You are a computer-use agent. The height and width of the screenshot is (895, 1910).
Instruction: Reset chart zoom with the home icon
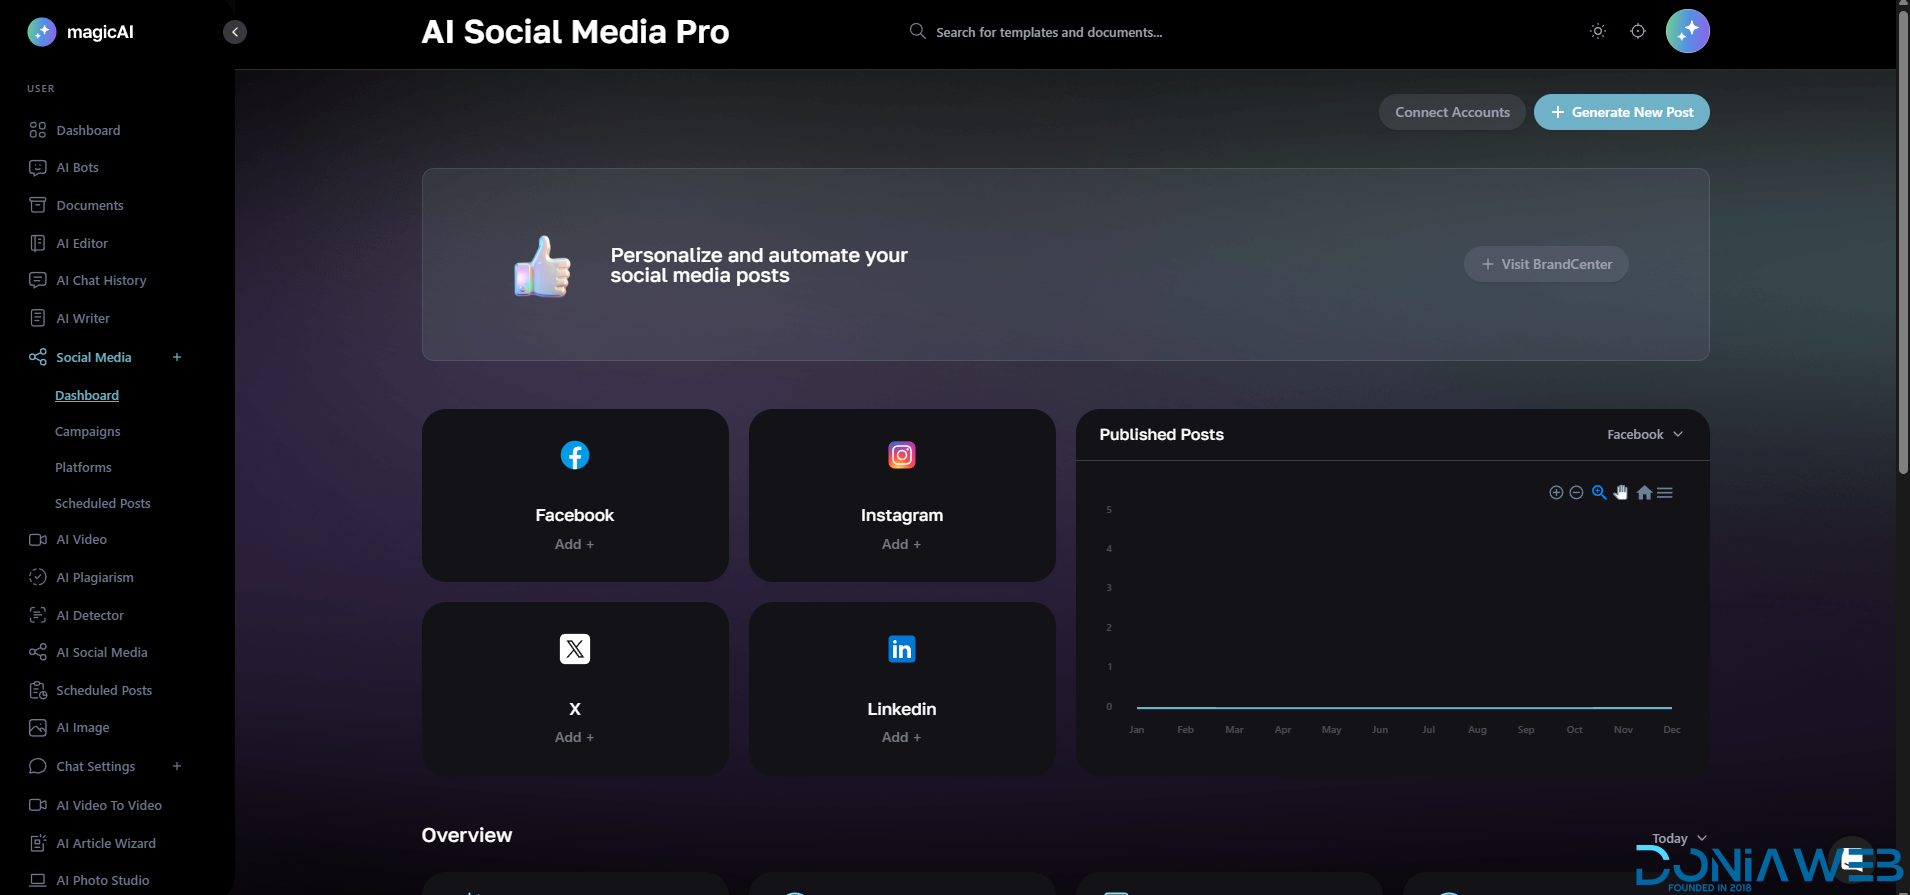1644,493
